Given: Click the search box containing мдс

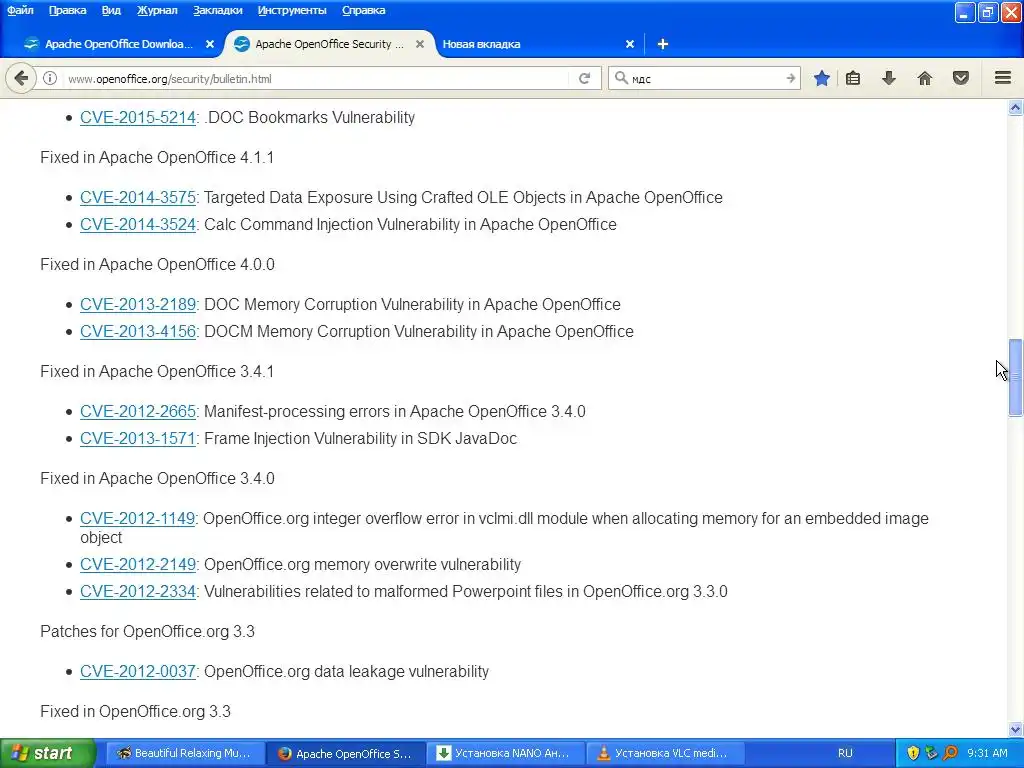Looking at the screenshot, I should [705, 78].
